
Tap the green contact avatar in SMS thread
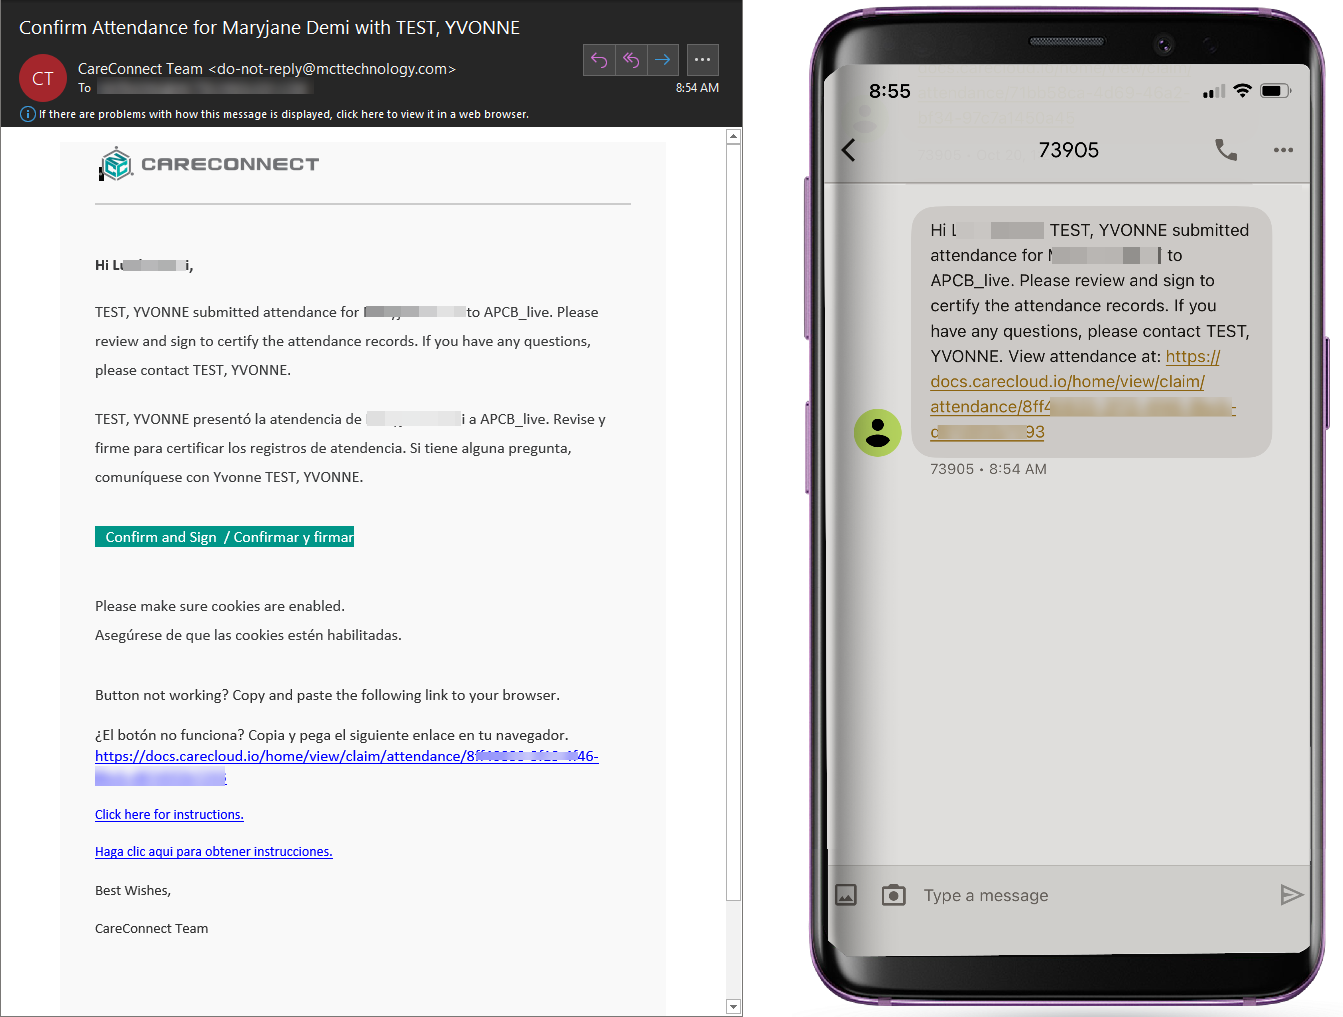point(878,433)
